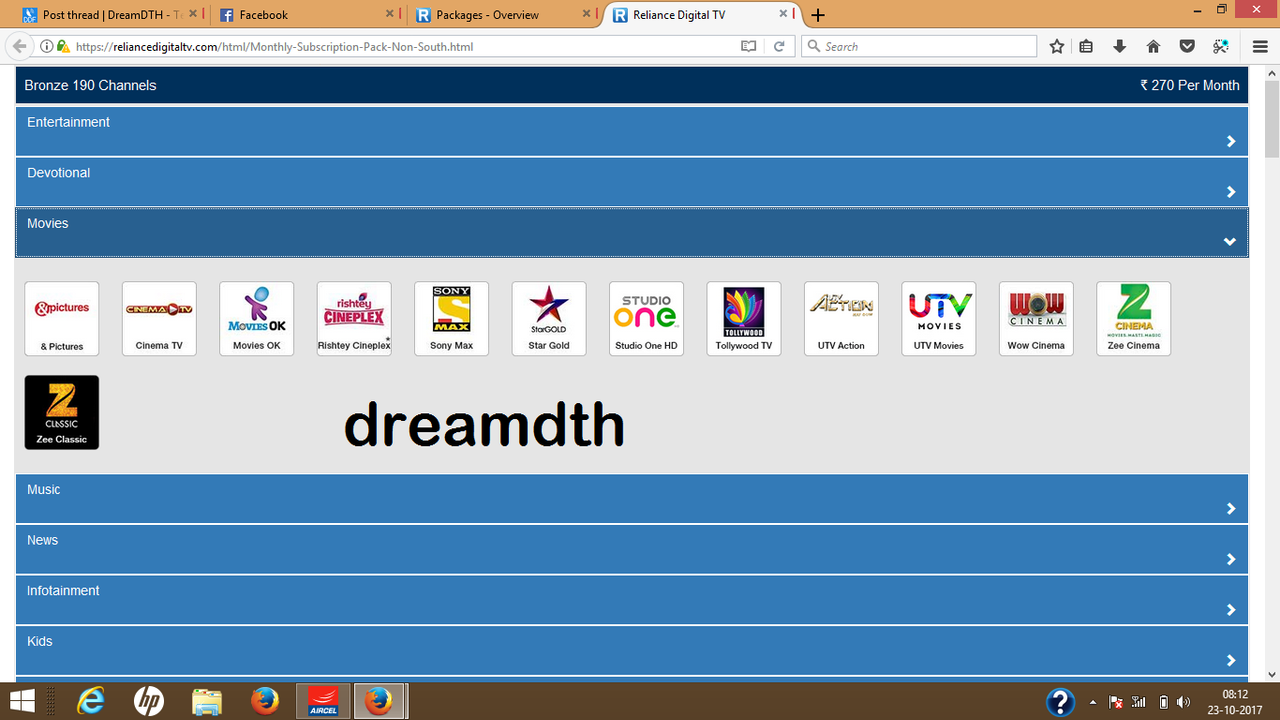Open the Pocket save icon

point(1187,46)
